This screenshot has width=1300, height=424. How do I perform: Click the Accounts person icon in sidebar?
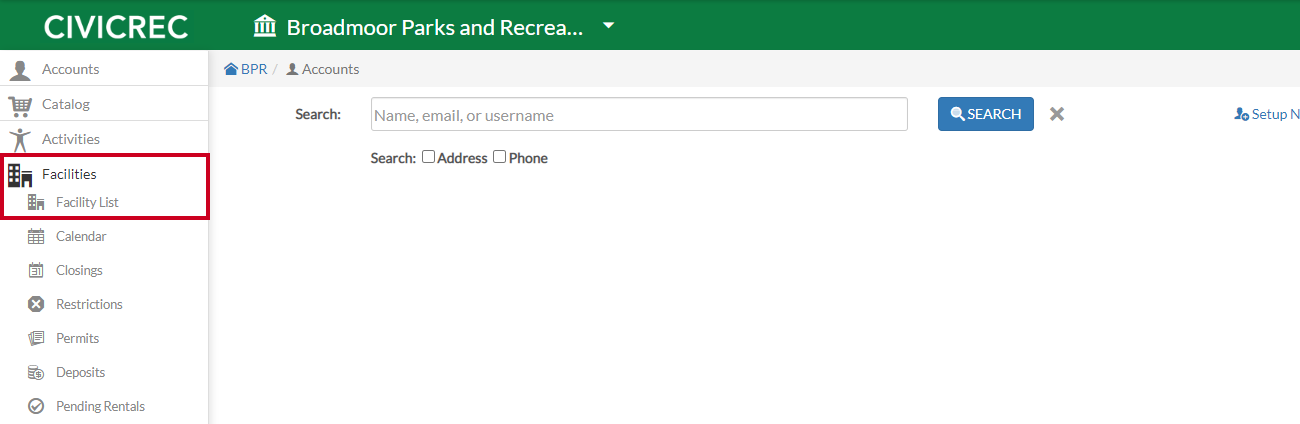[20, 70]
